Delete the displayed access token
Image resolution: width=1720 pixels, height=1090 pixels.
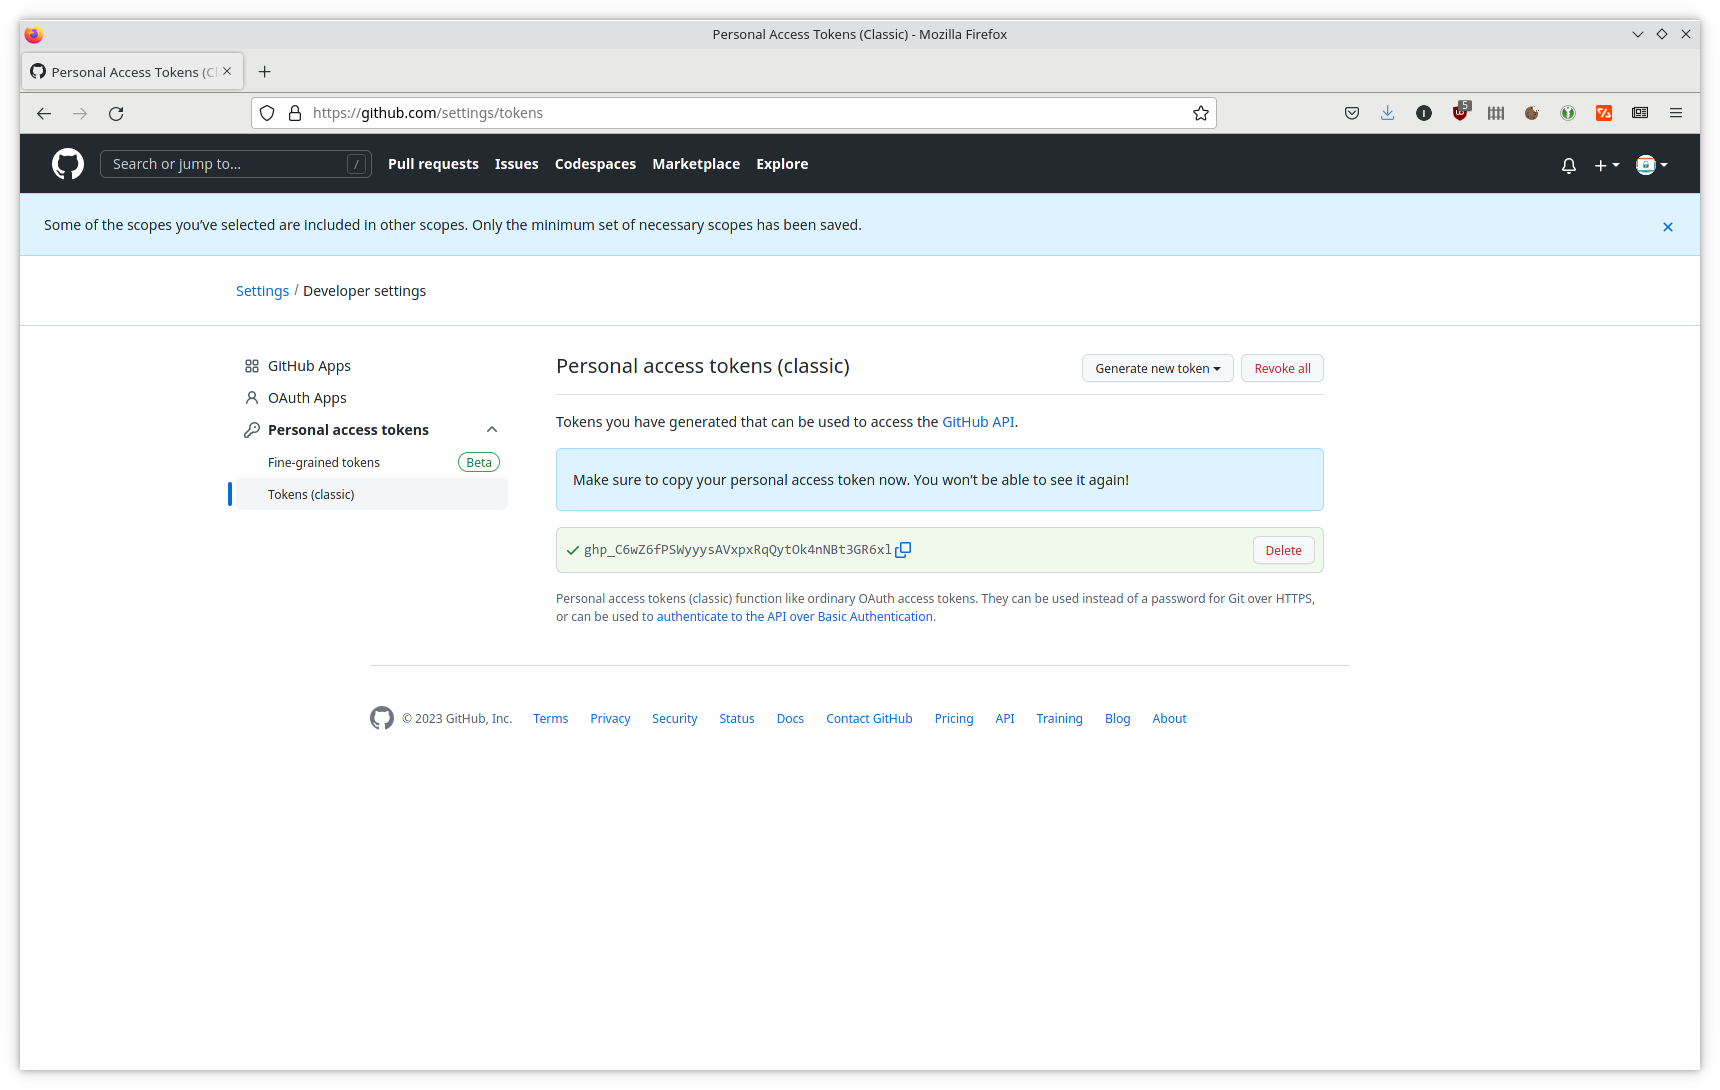click(1283, 551)
